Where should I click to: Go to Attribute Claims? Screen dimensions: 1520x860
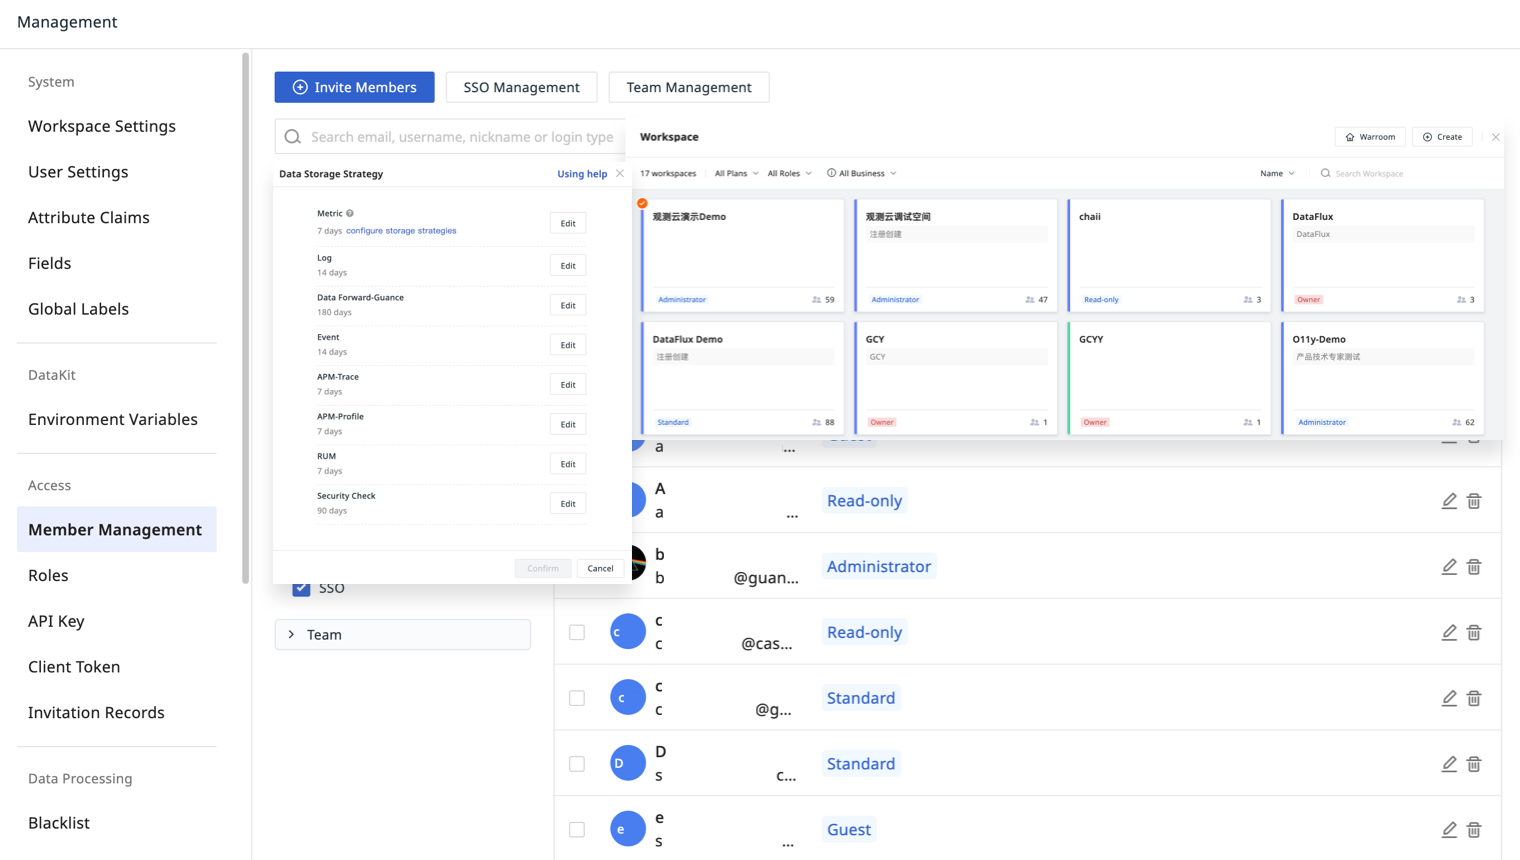[x=89, y=218]
